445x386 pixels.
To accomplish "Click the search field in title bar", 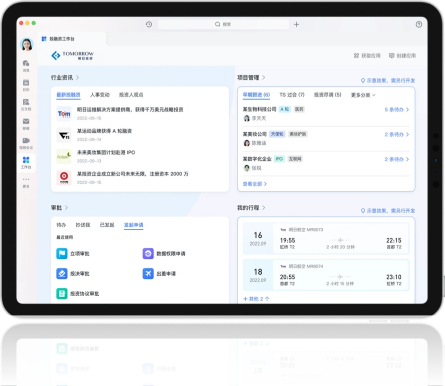I will (223, 24).
